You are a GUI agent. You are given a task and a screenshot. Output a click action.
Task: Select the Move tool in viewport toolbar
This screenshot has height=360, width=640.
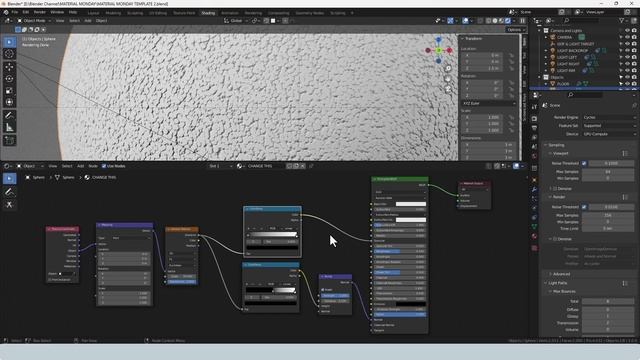click(x=9, y=67)
